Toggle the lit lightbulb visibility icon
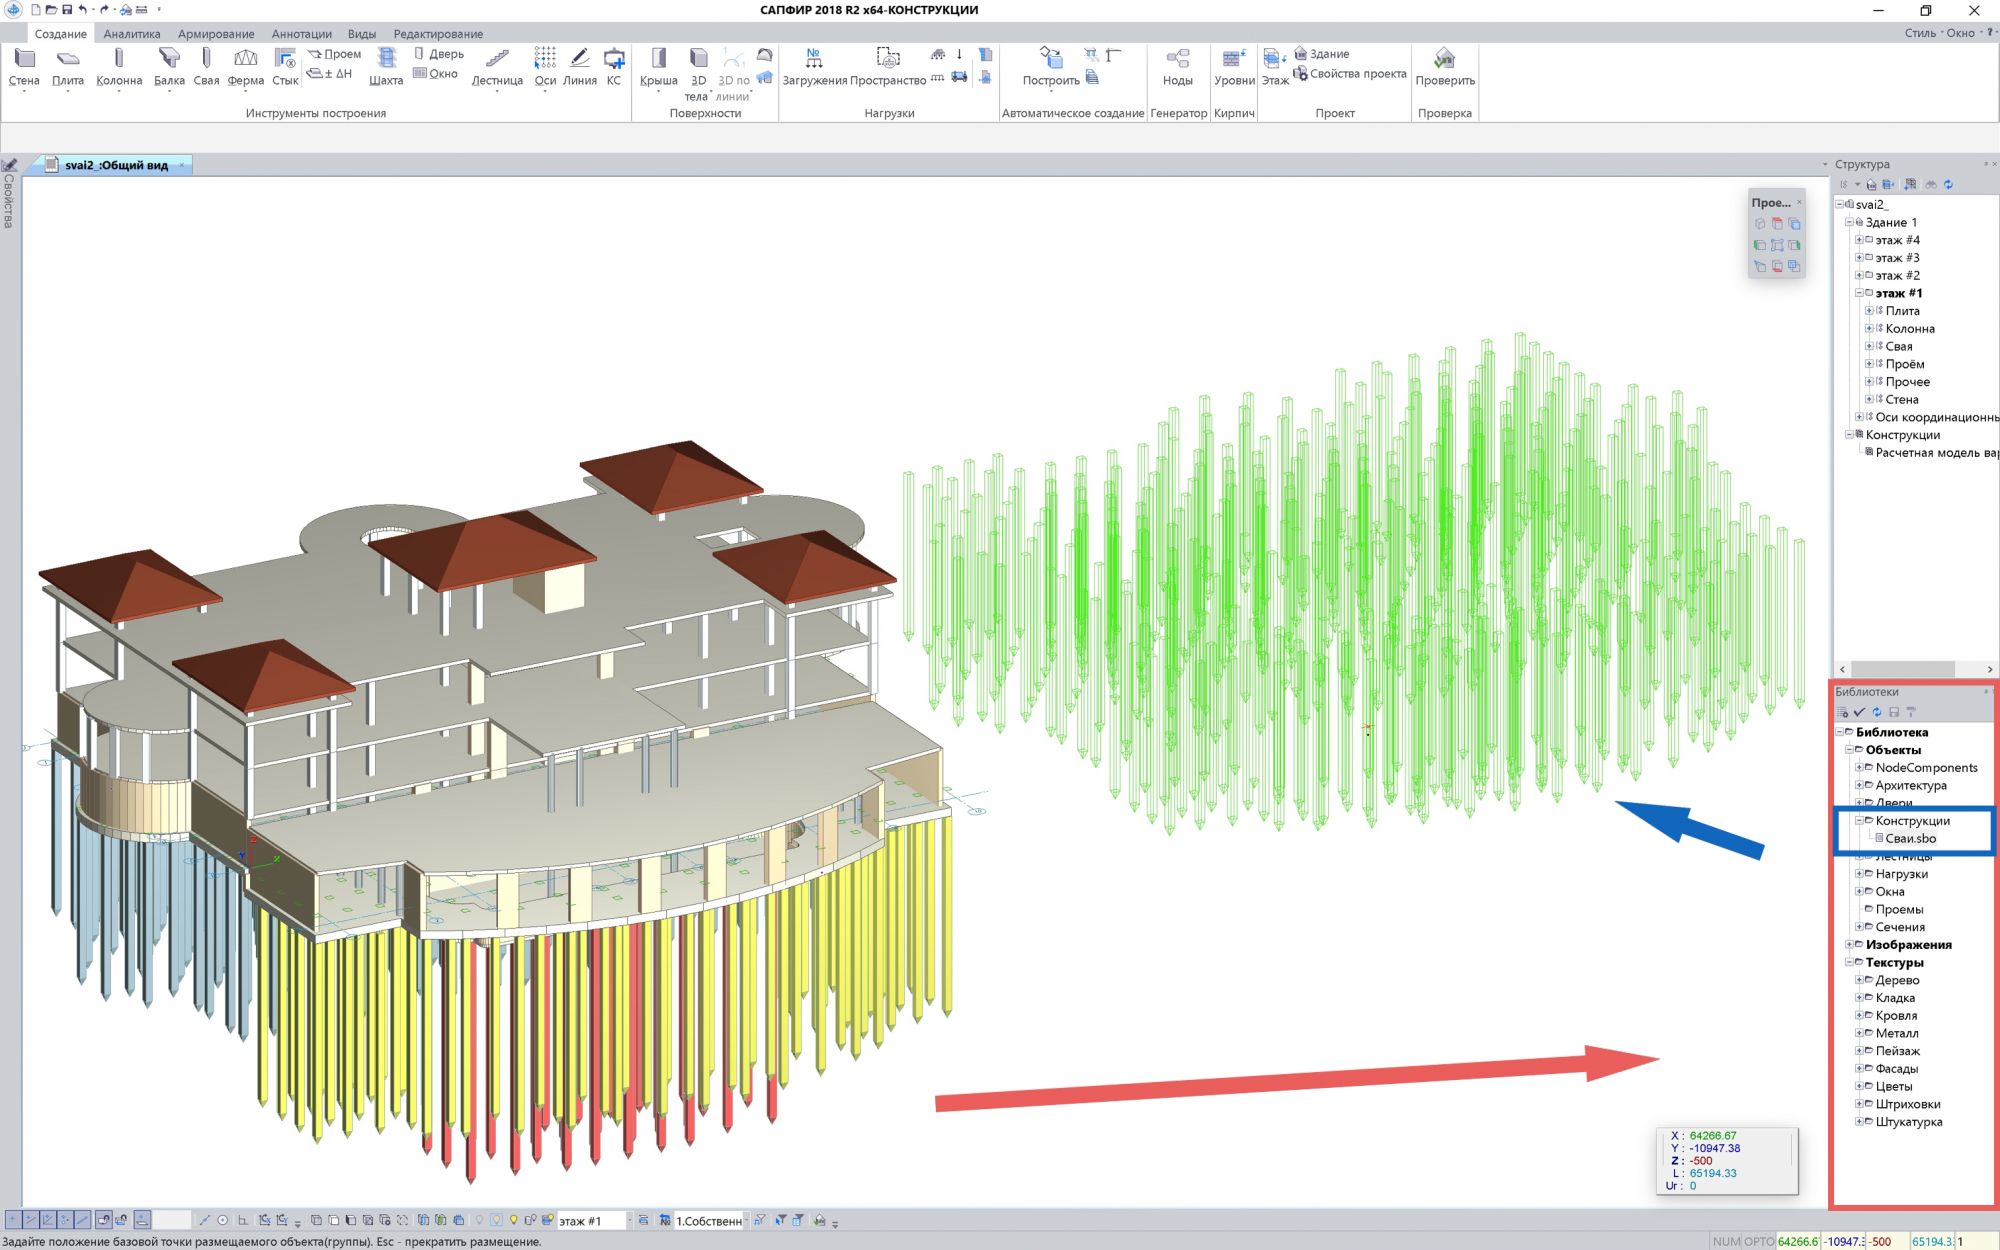This screenshot has width=2000, height=1250. 514,1220
